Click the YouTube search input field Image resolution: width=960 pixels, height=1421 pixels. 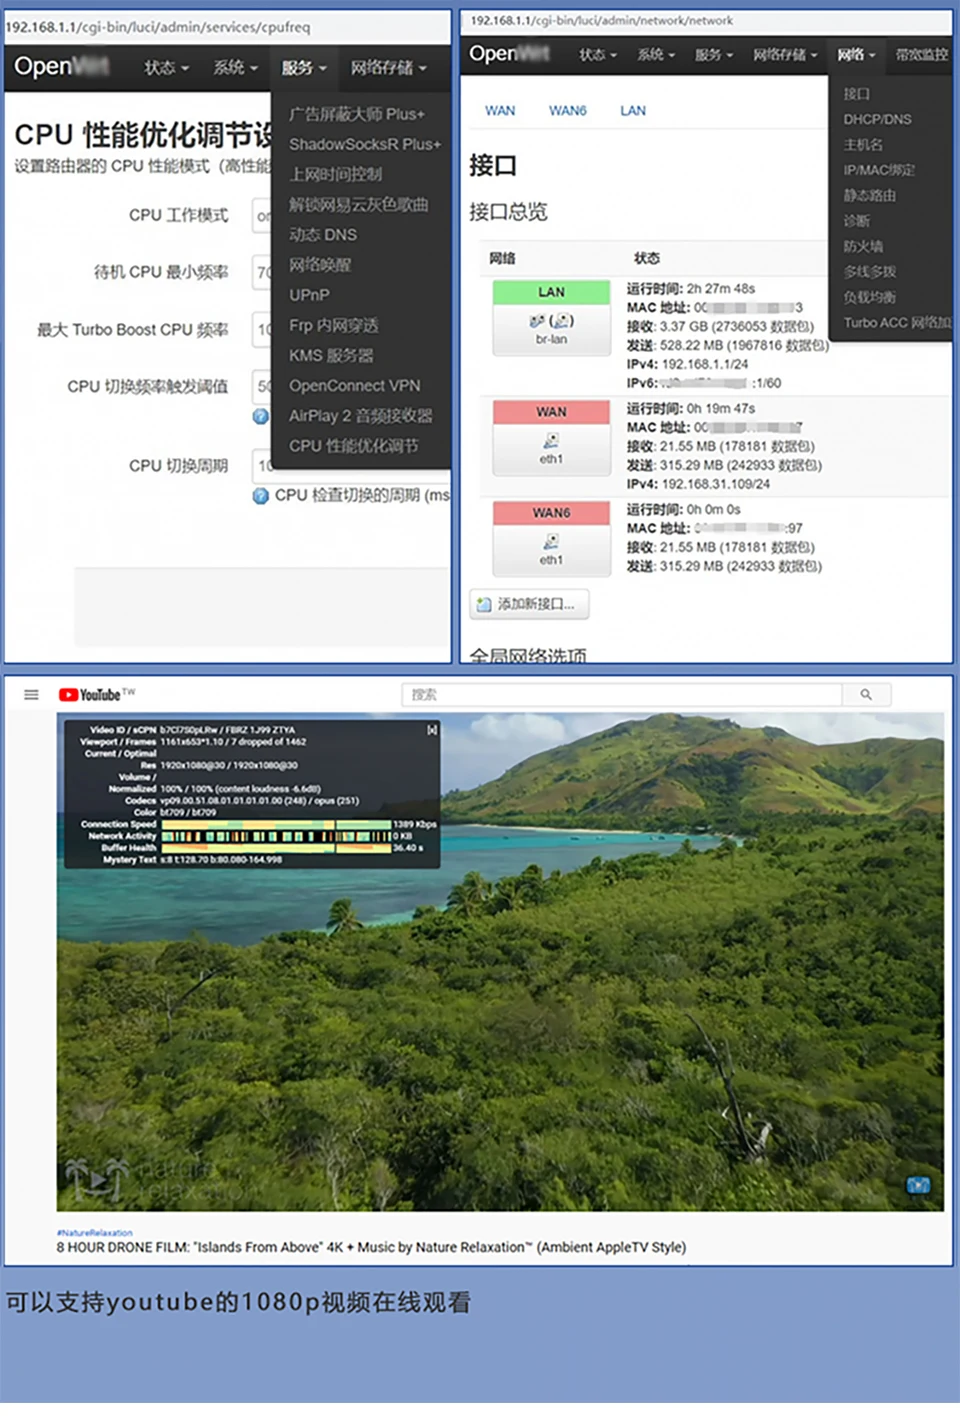point(622,695)
